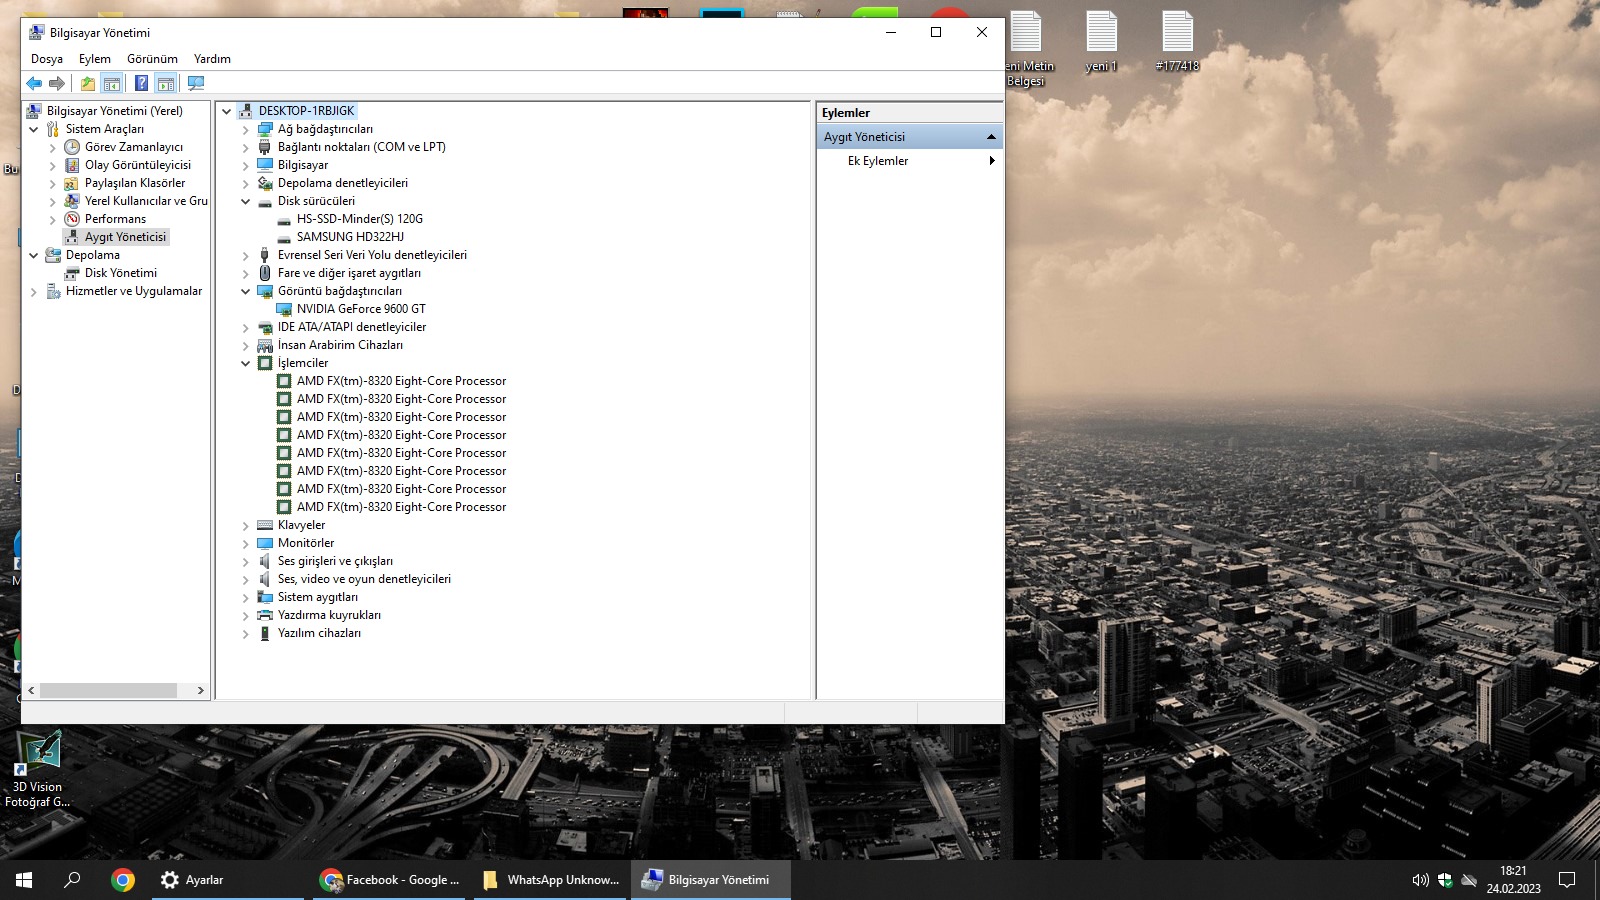Open Help via the blue question-mark icon
Screen dimensions: 1600x900
pos(142,84)
